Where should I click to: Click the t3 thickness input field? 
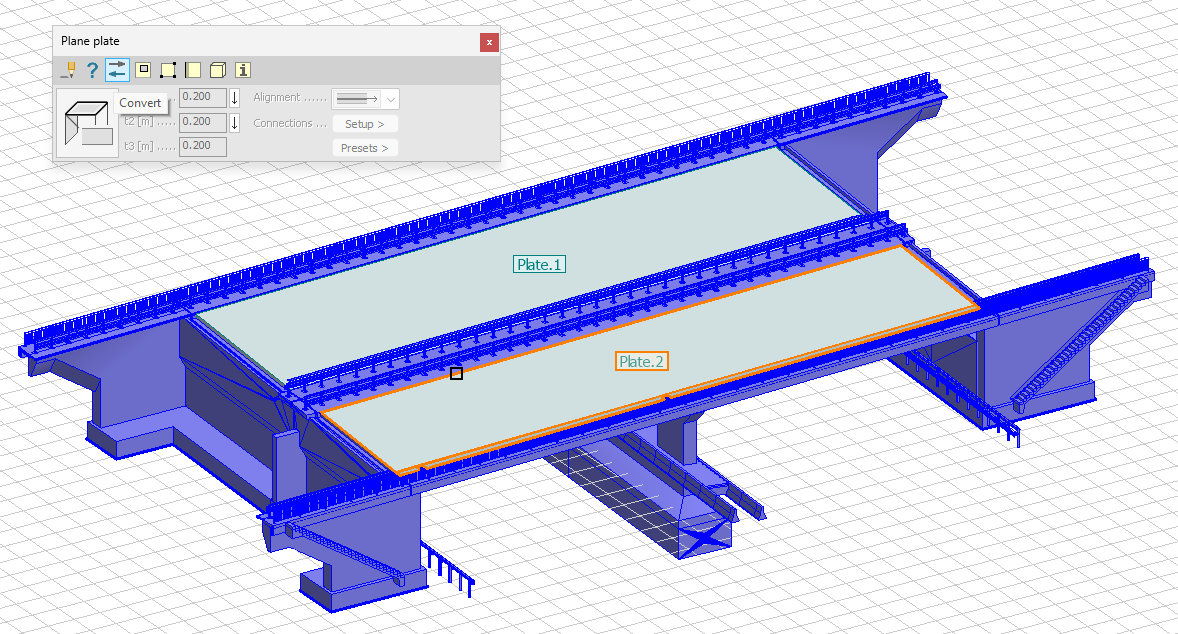[202, 147]
